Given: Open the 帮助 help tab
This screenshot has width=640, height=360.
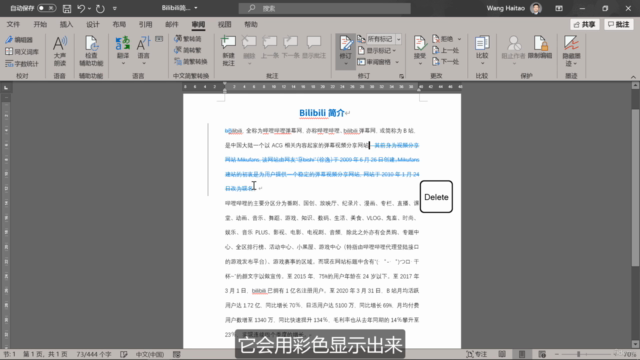Looking at the screenshot, I should click(251, 24).
